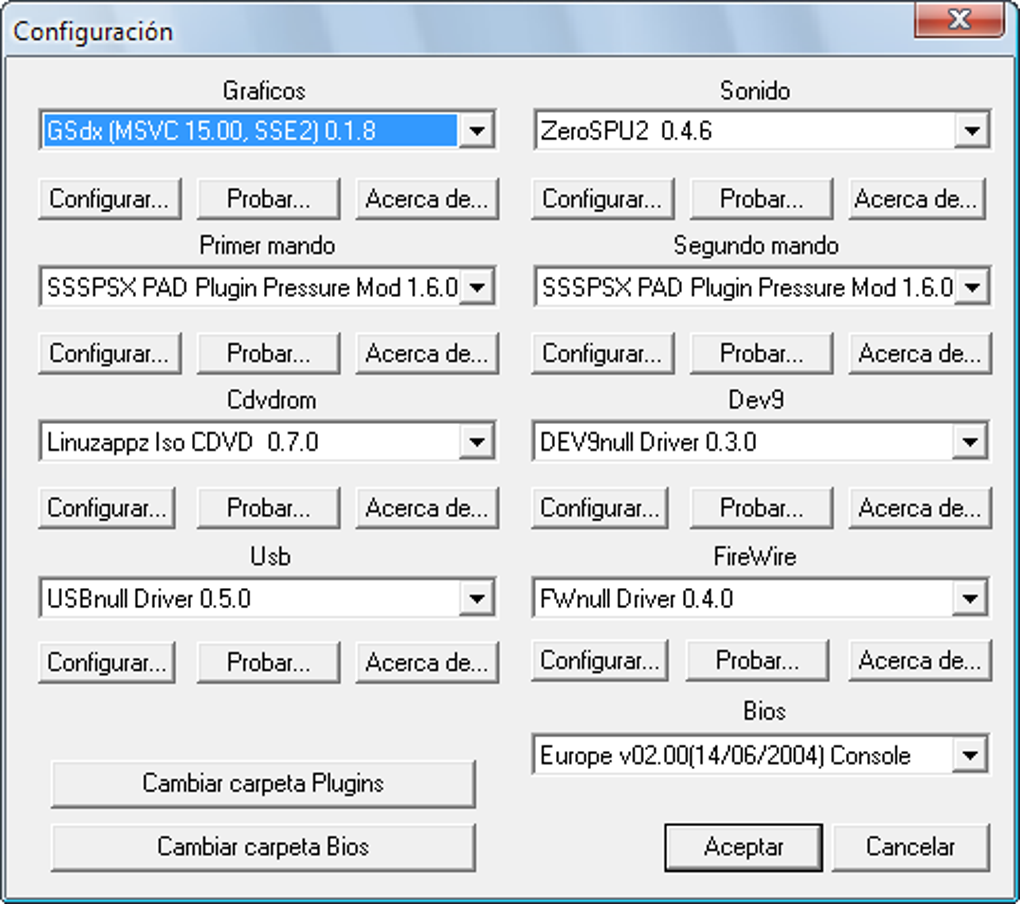Configure the Dev9 plugin
The width and height of the screenshot is (1020, 904).
600,508
